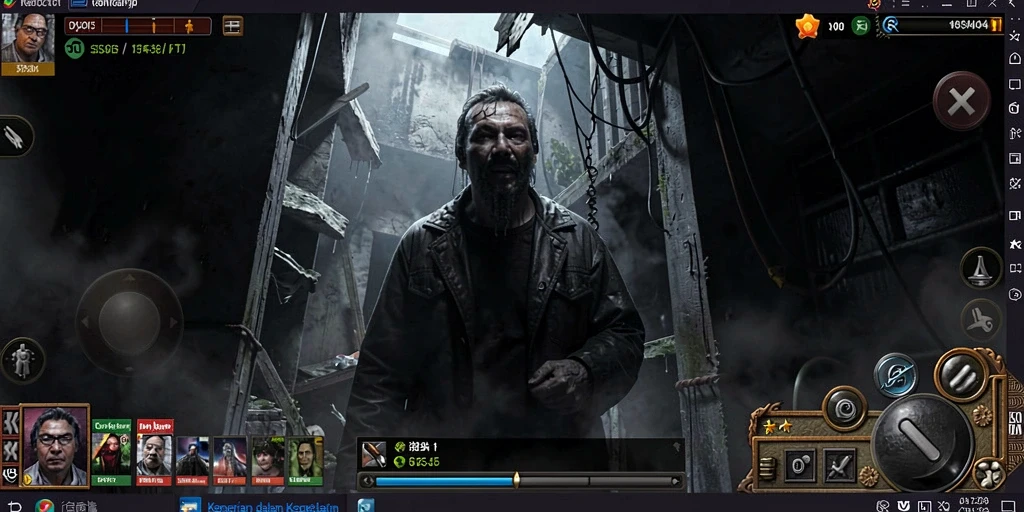Viewport: 1024px width, 512px height.
Task: Click the sword item slot in bronze panel
Action: coord(840,466)
